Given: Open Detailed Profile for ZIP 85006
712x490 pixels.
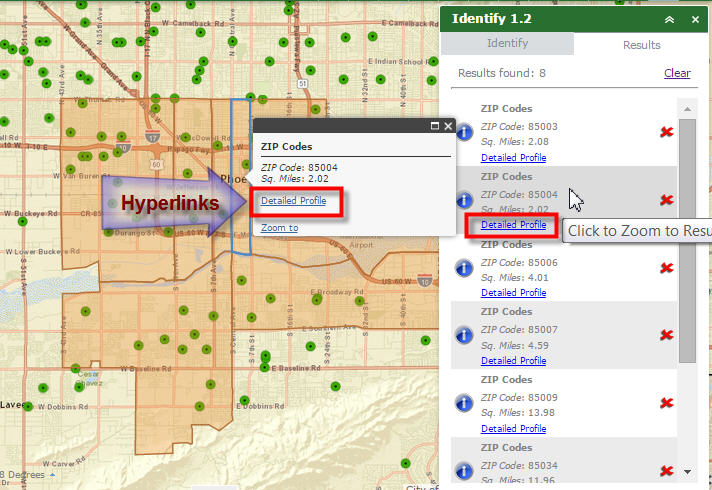Looking at the screenshot, I should [x=513, y=293].
